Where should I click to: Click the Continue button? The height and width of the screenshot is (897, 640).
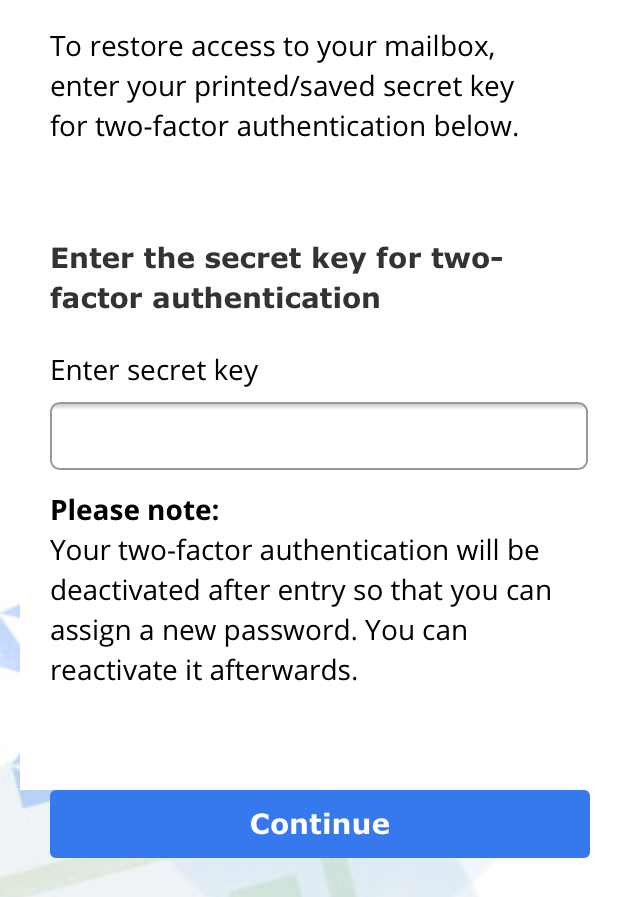point(320,824)
